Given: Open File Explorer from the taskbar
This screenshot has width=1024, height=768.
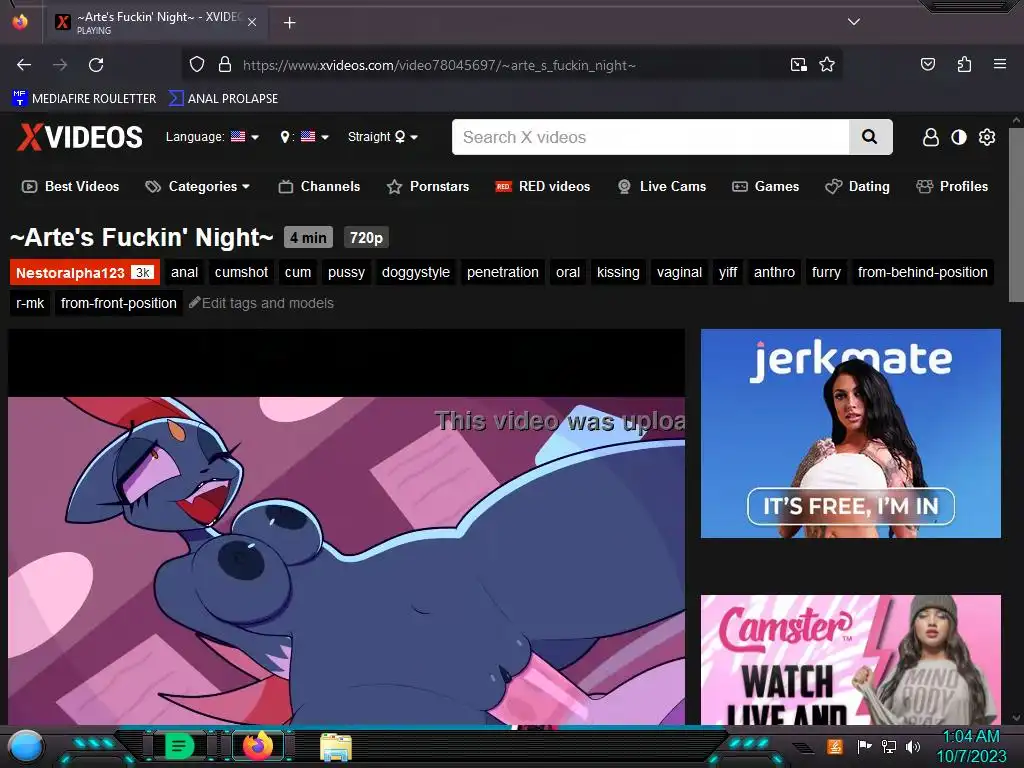Looking at the screenshot, I should (336, 747).
